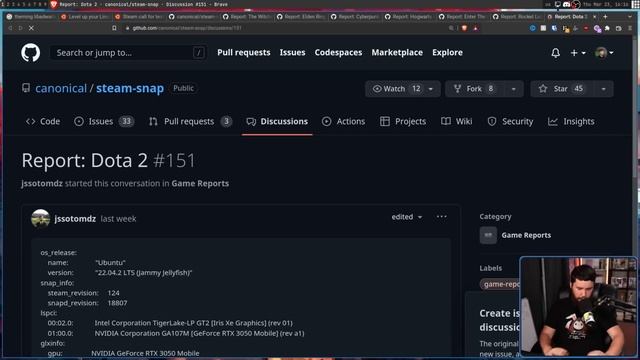The width and height of the screenshot is (640, 360).
Task: Open the edited history dropdown
Action: point(407,217)
